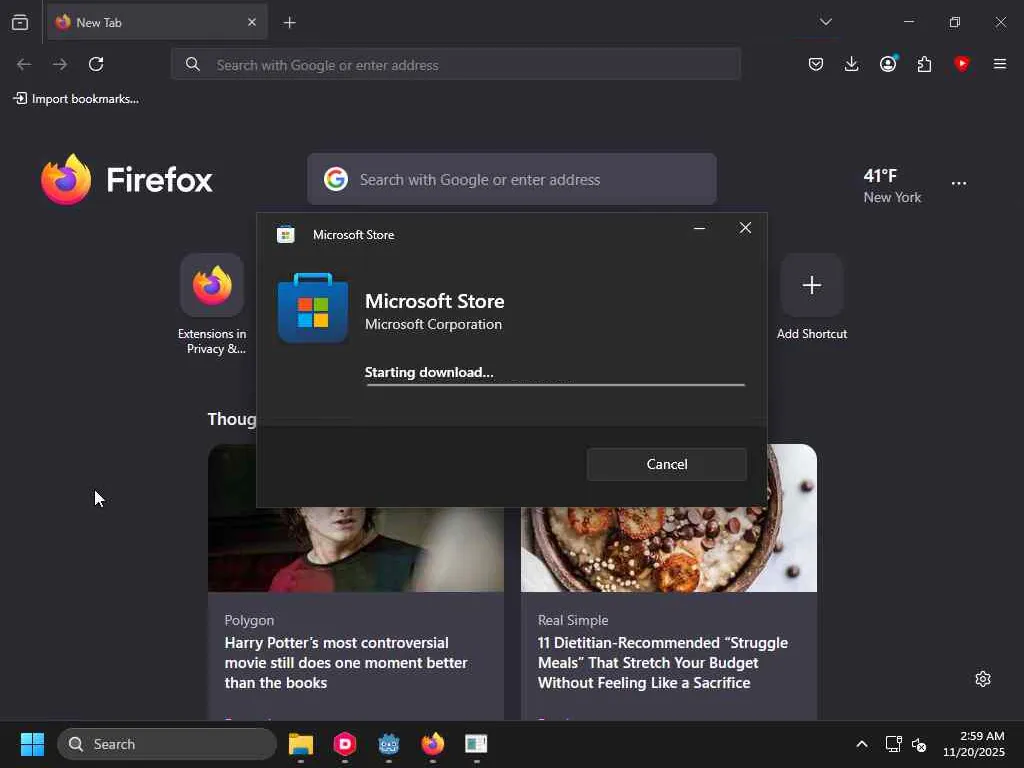Screen dimensions: 1024x768
Task: Select the New Tab tab
Action: tap(157, 22)
